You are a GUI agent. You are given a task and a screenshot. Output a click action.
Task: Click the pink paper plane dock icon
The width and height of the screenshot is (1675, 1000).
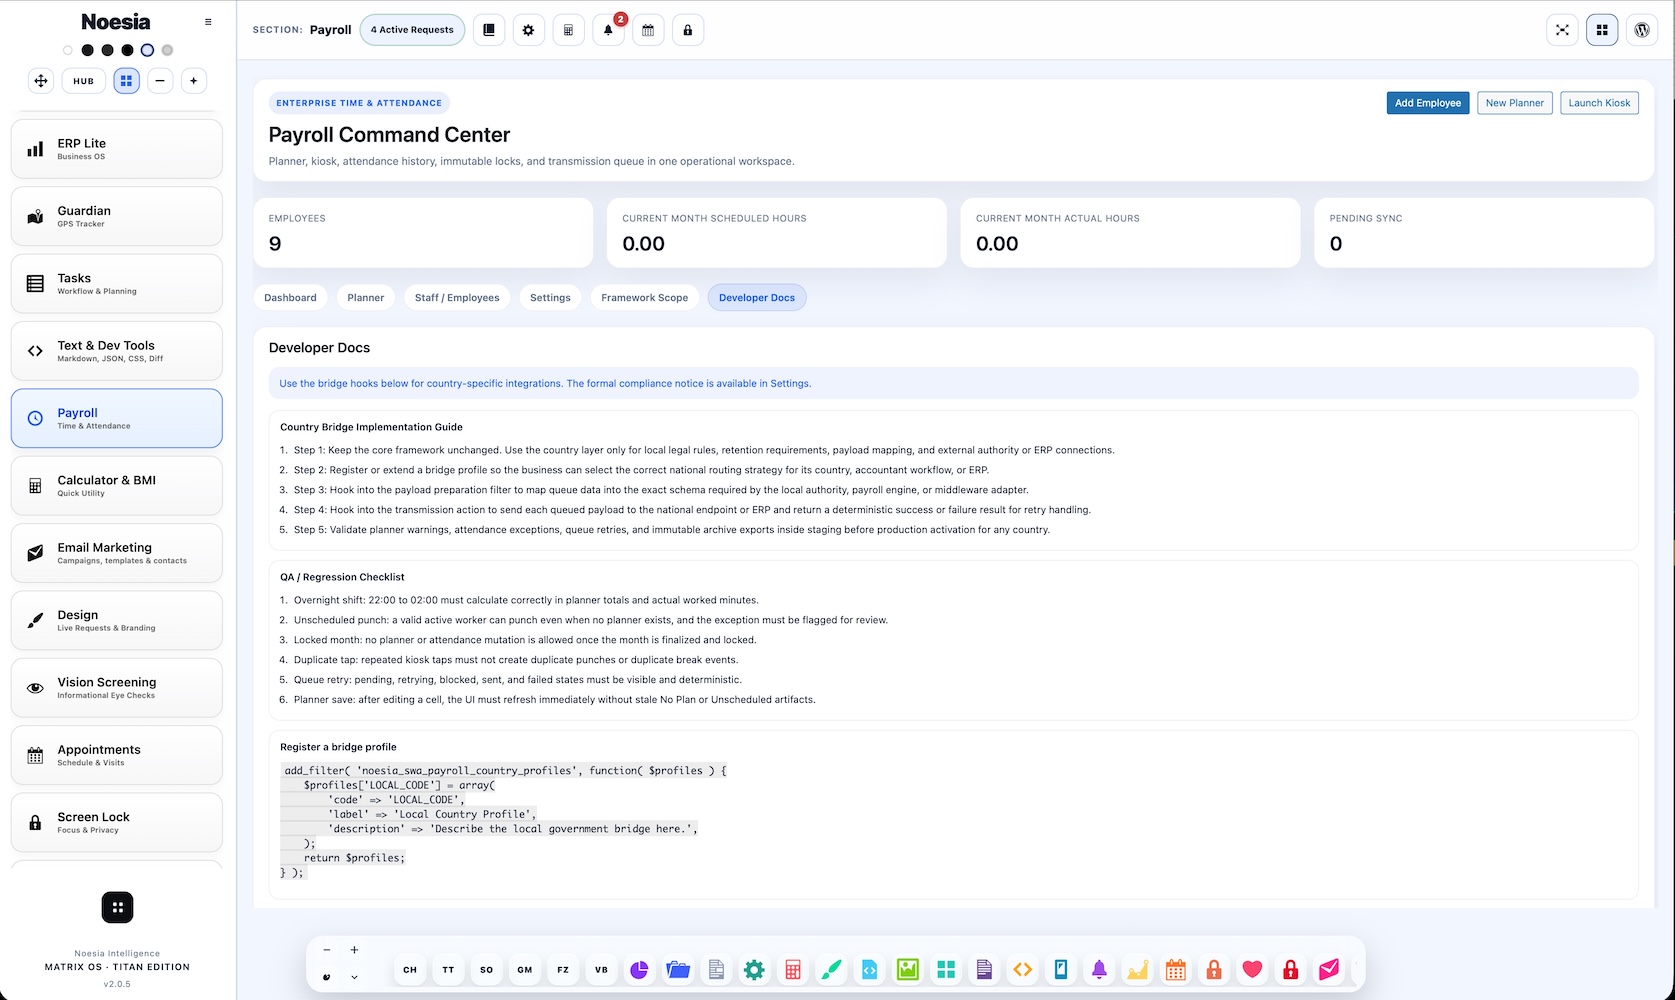[1329, 969]
